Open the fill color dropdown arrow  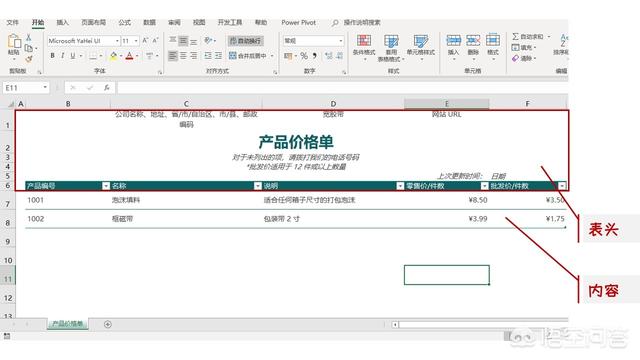point(121,56)
